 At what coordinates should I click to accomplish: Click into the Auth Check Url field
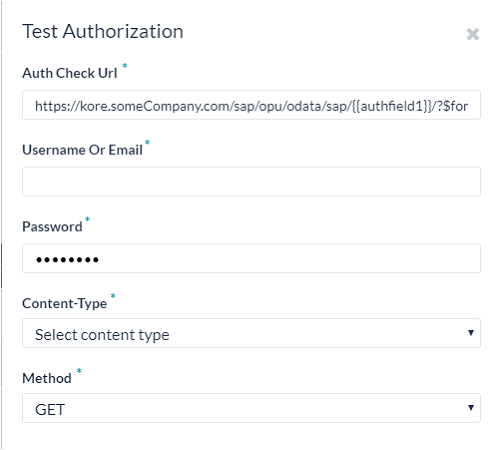[x=251, y=105]
